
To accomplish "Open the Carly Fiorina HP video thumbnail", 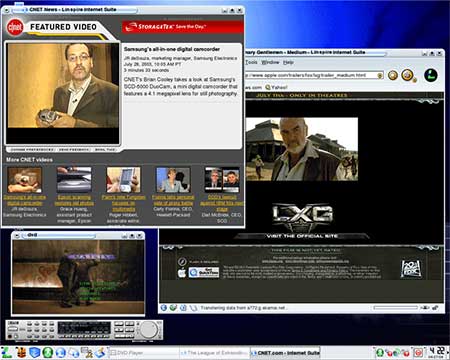I will pyautogui.click(x=173, y=180).
